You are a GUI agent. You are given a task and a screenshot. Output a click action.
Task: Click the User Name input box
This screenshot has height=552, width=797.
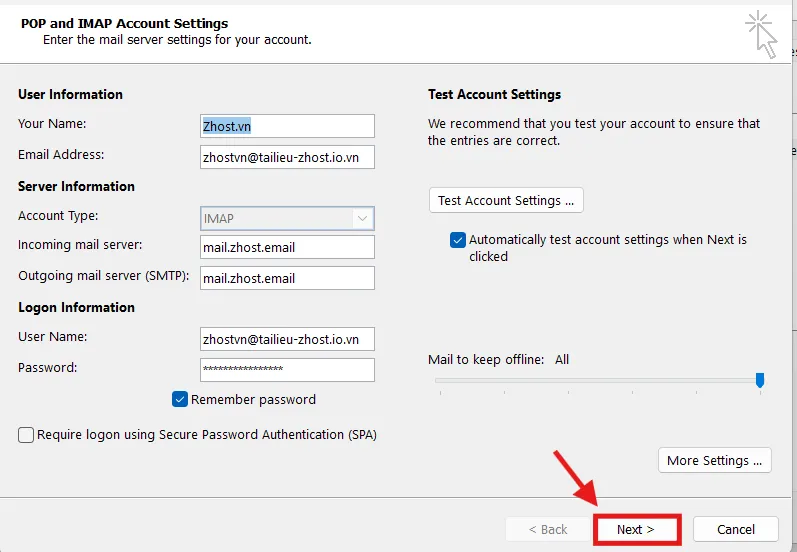pos(287,339)
